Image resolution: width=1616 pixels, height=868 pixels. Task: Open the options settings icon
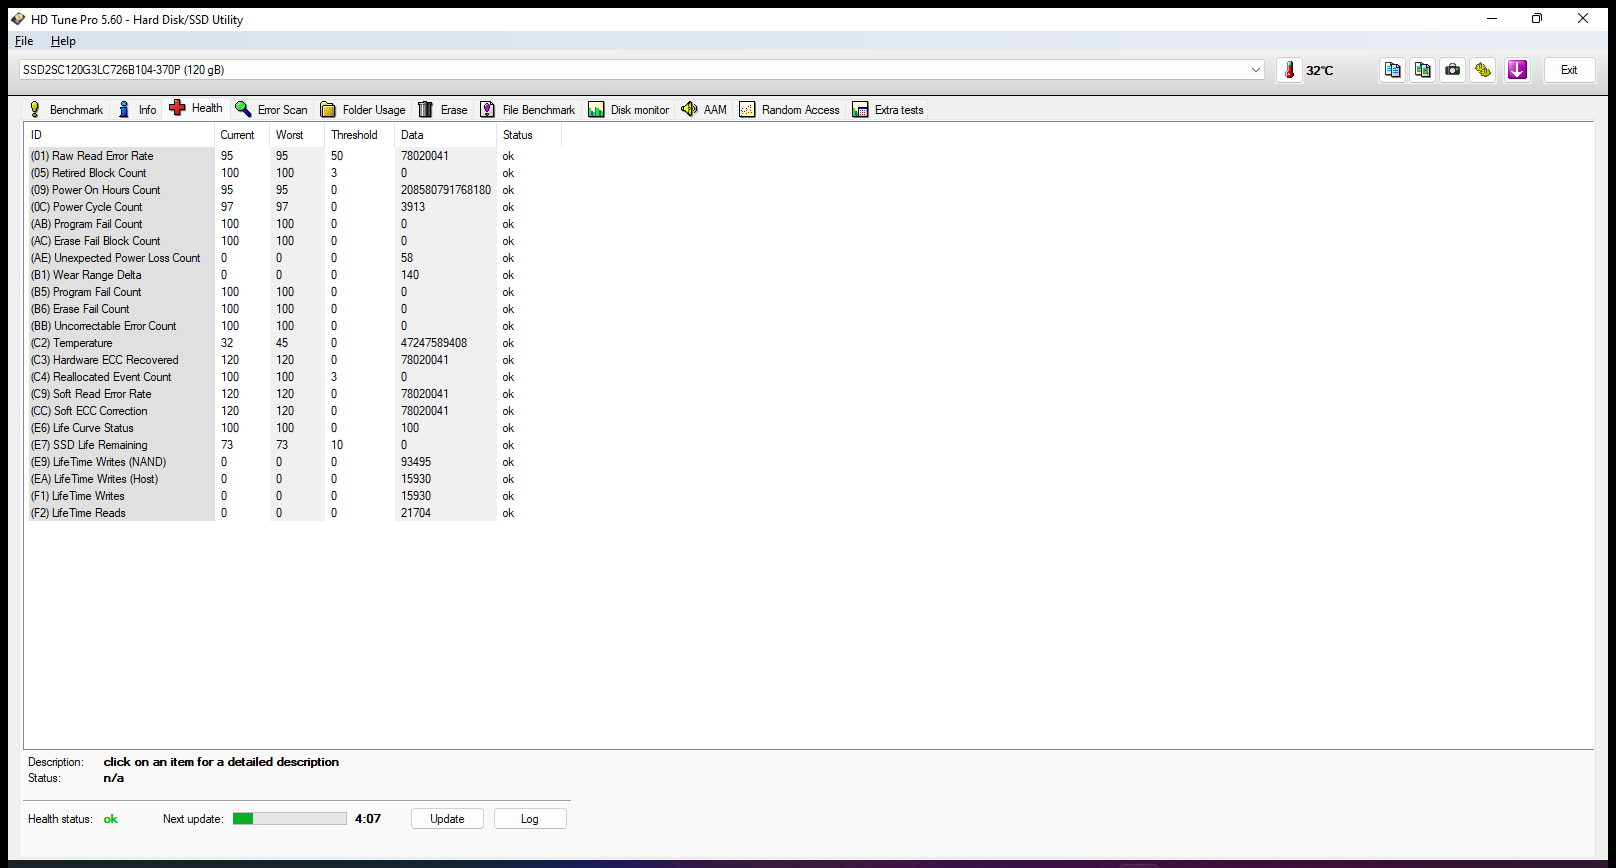pos(1483,70)
